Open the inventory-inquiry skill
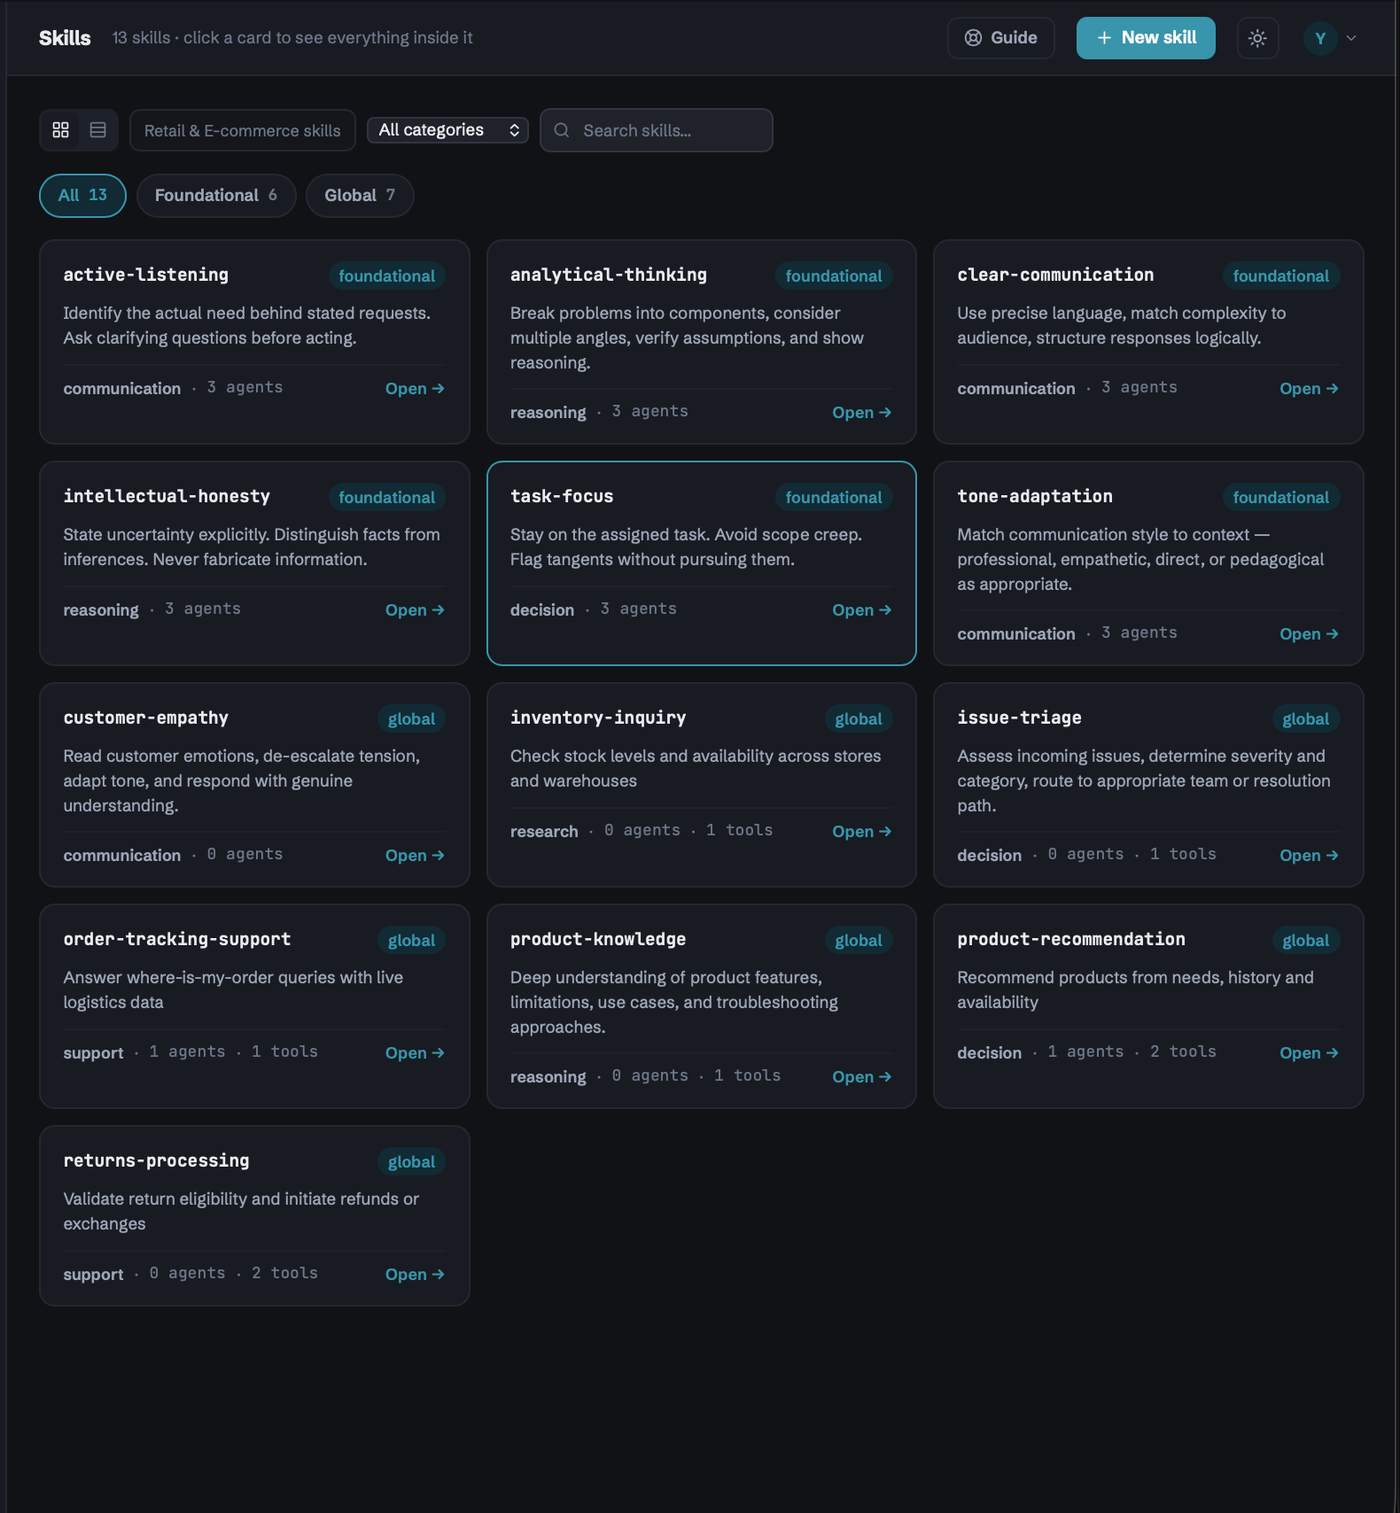 click(862, 832)
